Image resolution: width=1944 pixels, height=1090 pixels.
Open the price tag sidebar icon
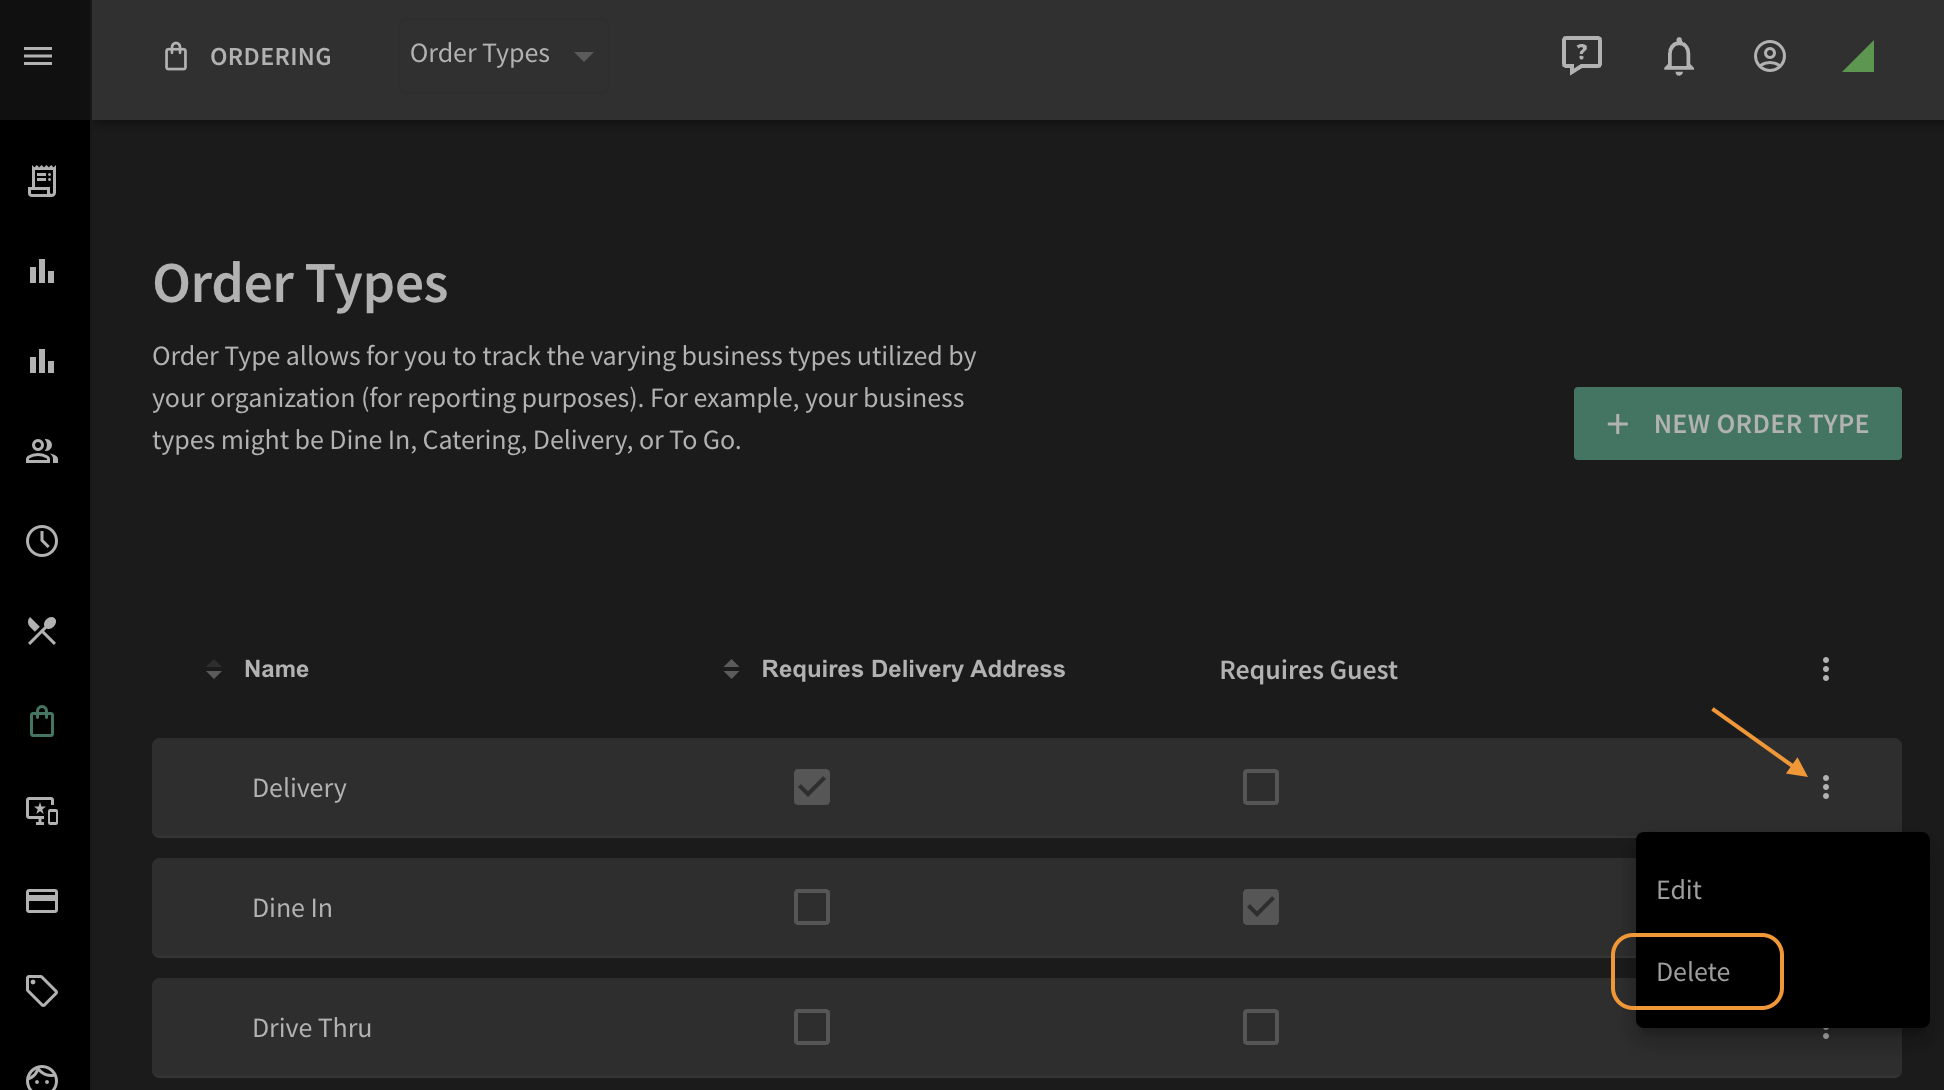[x=42, y=991]
